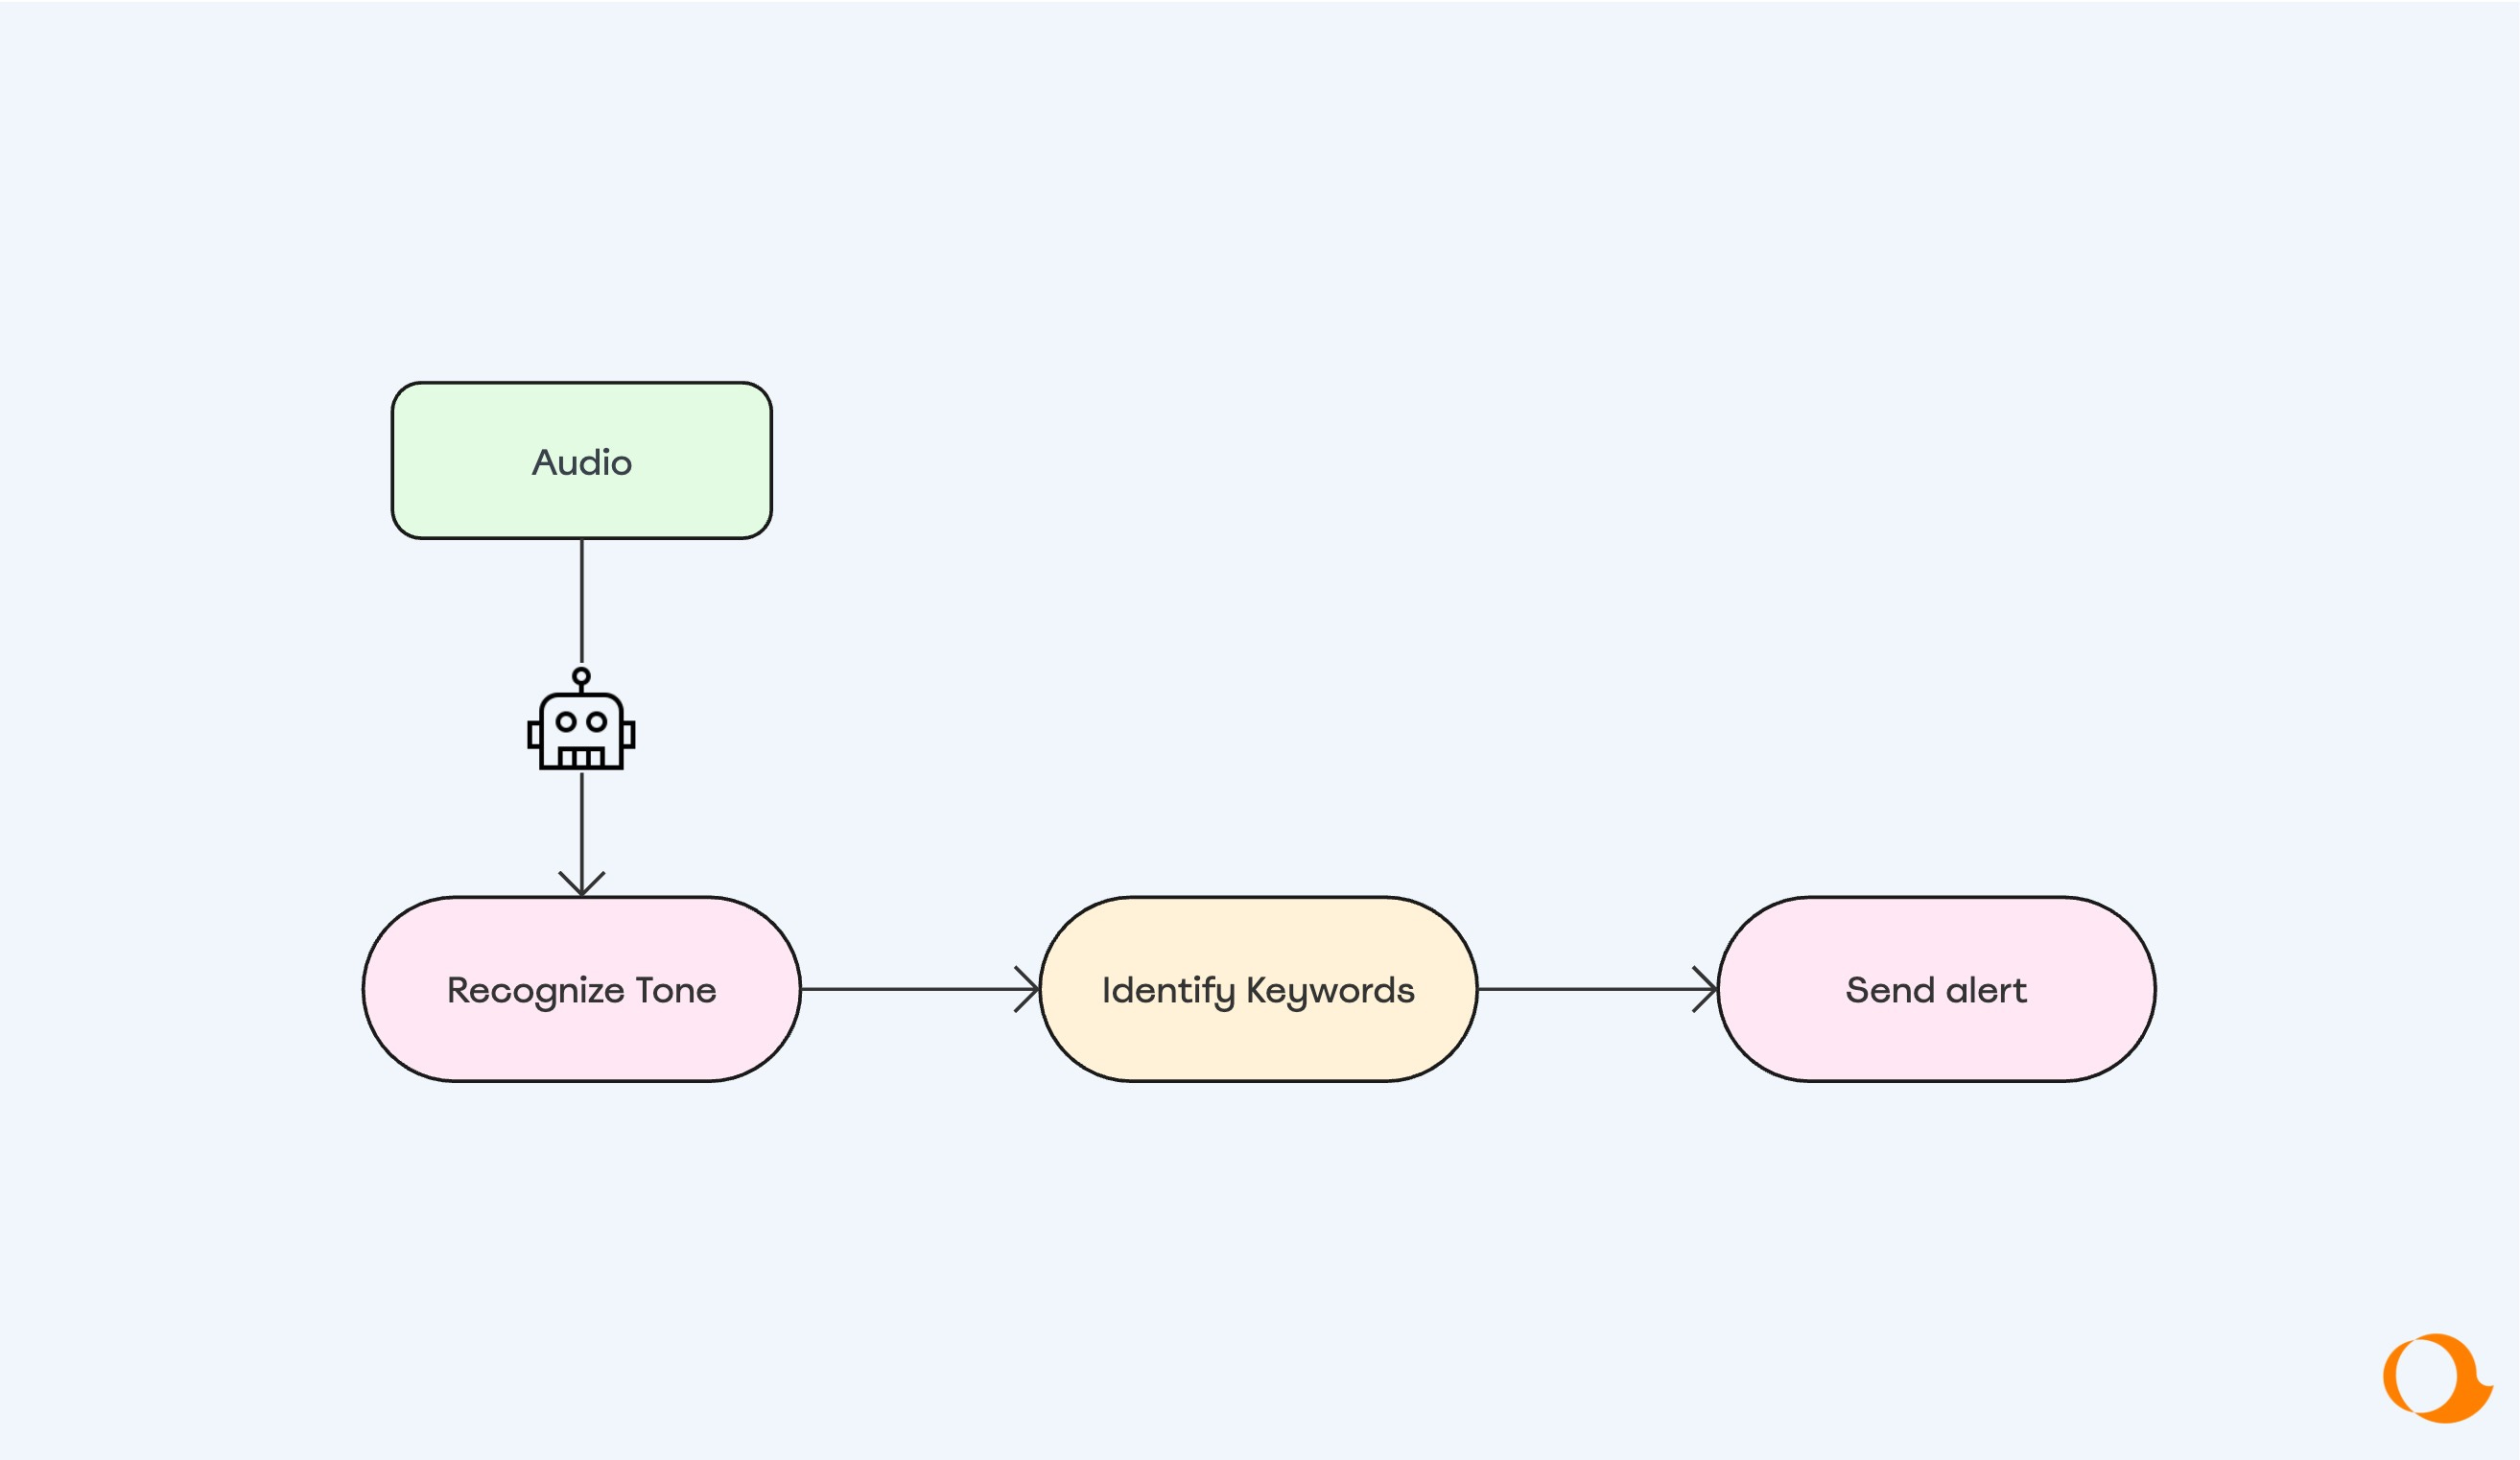Select the Send alert node
Screen dimensions: 2520x1460
click(1936, 989)
